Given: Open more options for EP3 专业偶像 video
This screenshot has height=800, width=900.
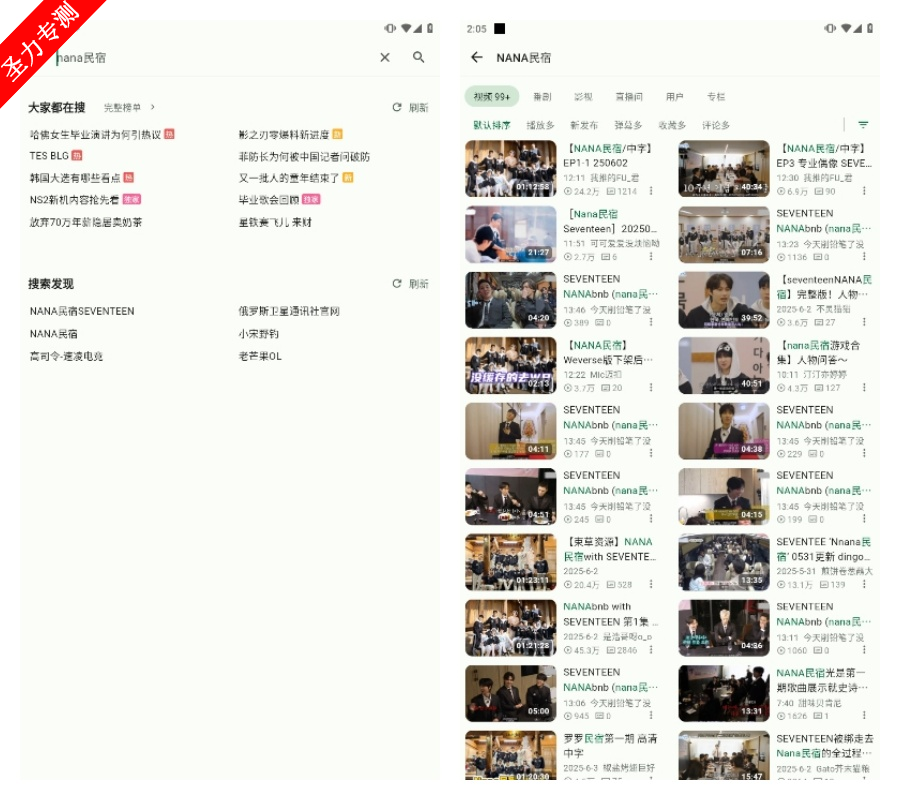Looking at the screenshot, I should [864, 191].
